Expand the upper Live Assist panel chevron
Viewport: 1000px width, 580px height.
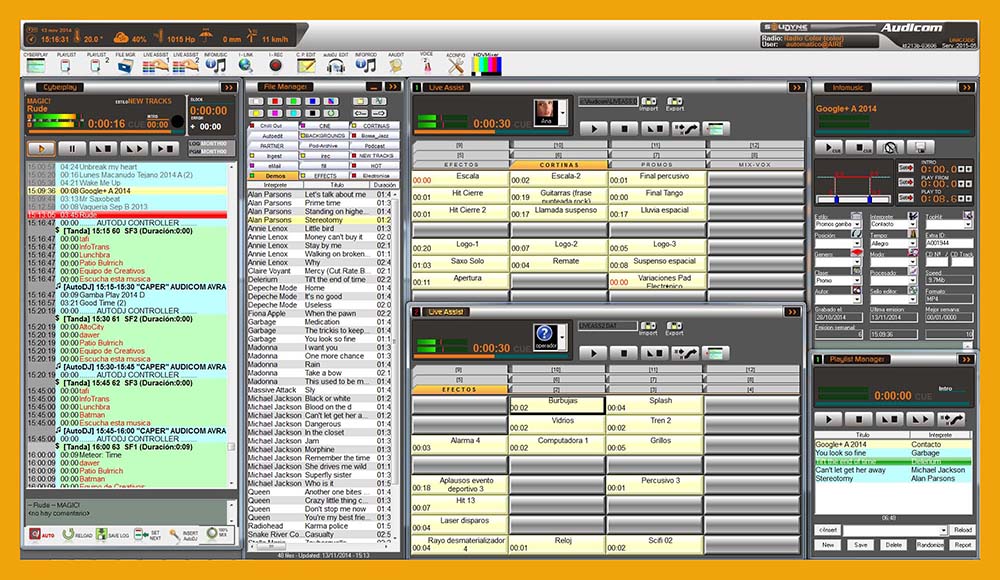(796, 87)
